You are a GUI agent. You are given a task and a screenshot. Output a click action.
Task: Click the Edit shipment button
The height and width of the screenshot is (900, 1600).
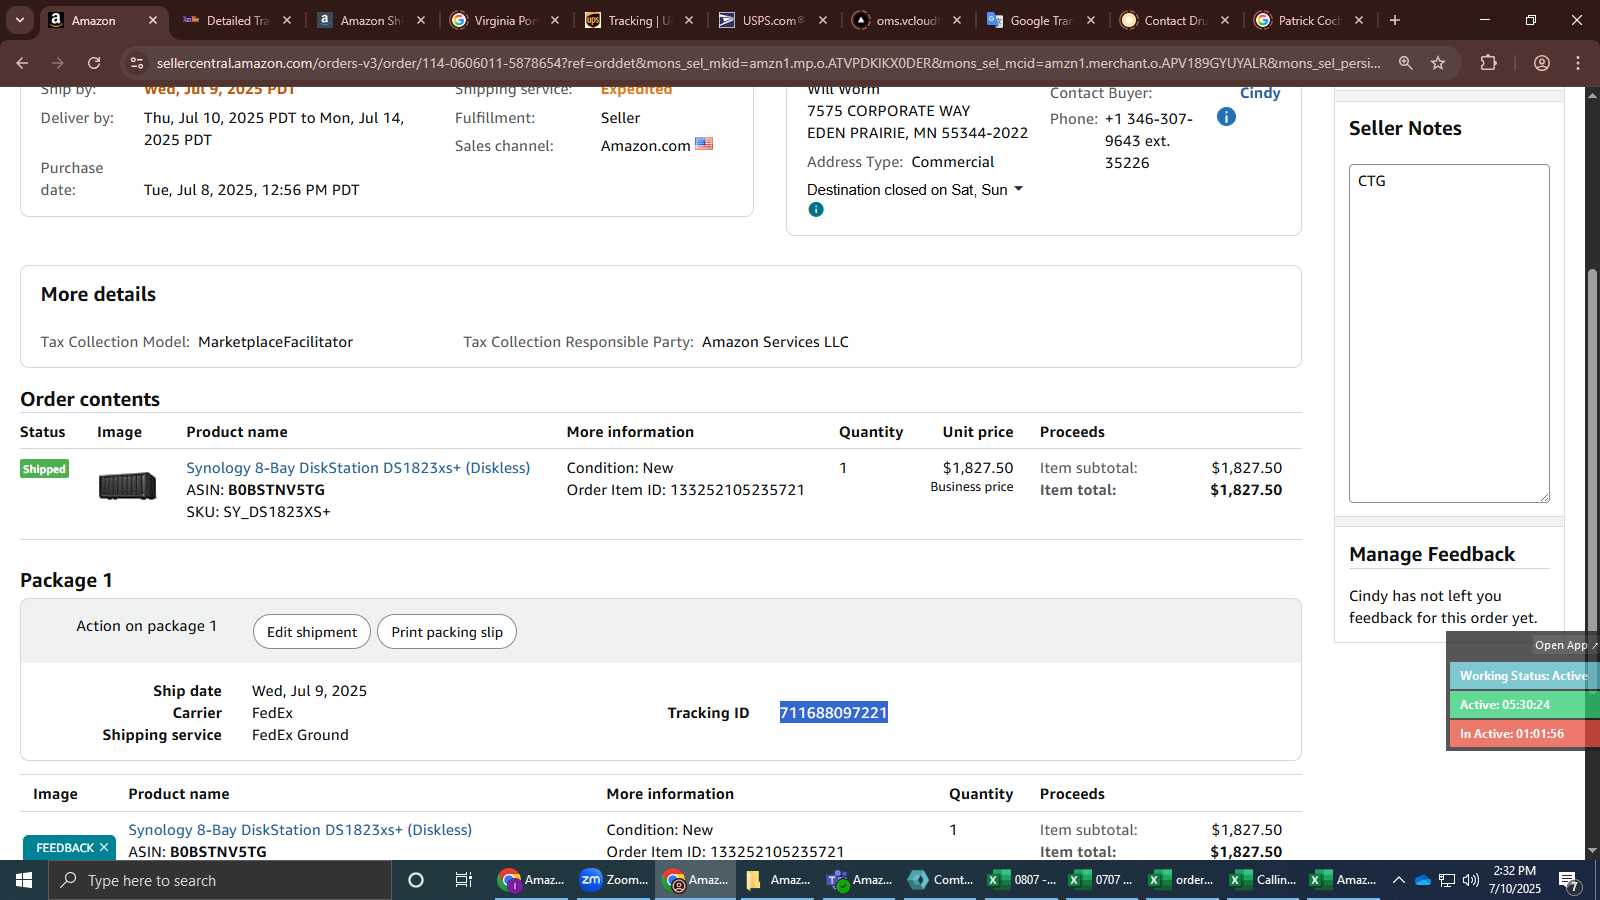(x=312, y=632)
